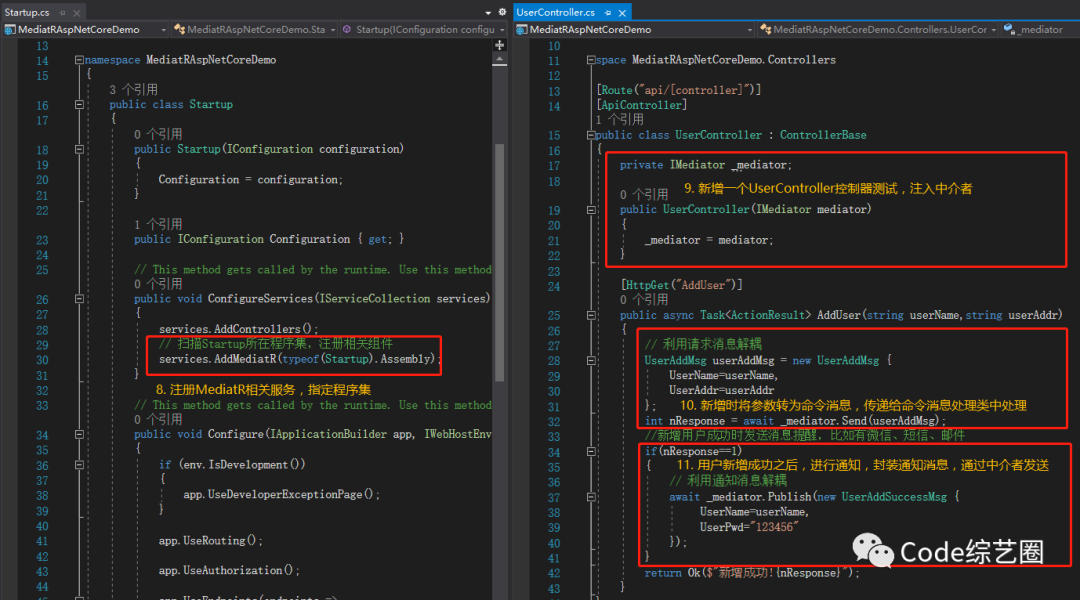The height and width of the screenshot is (600, 1080).
Task: Click 'typeof(Startup)' in the AddMediatR line
Action: click(326, 359)
